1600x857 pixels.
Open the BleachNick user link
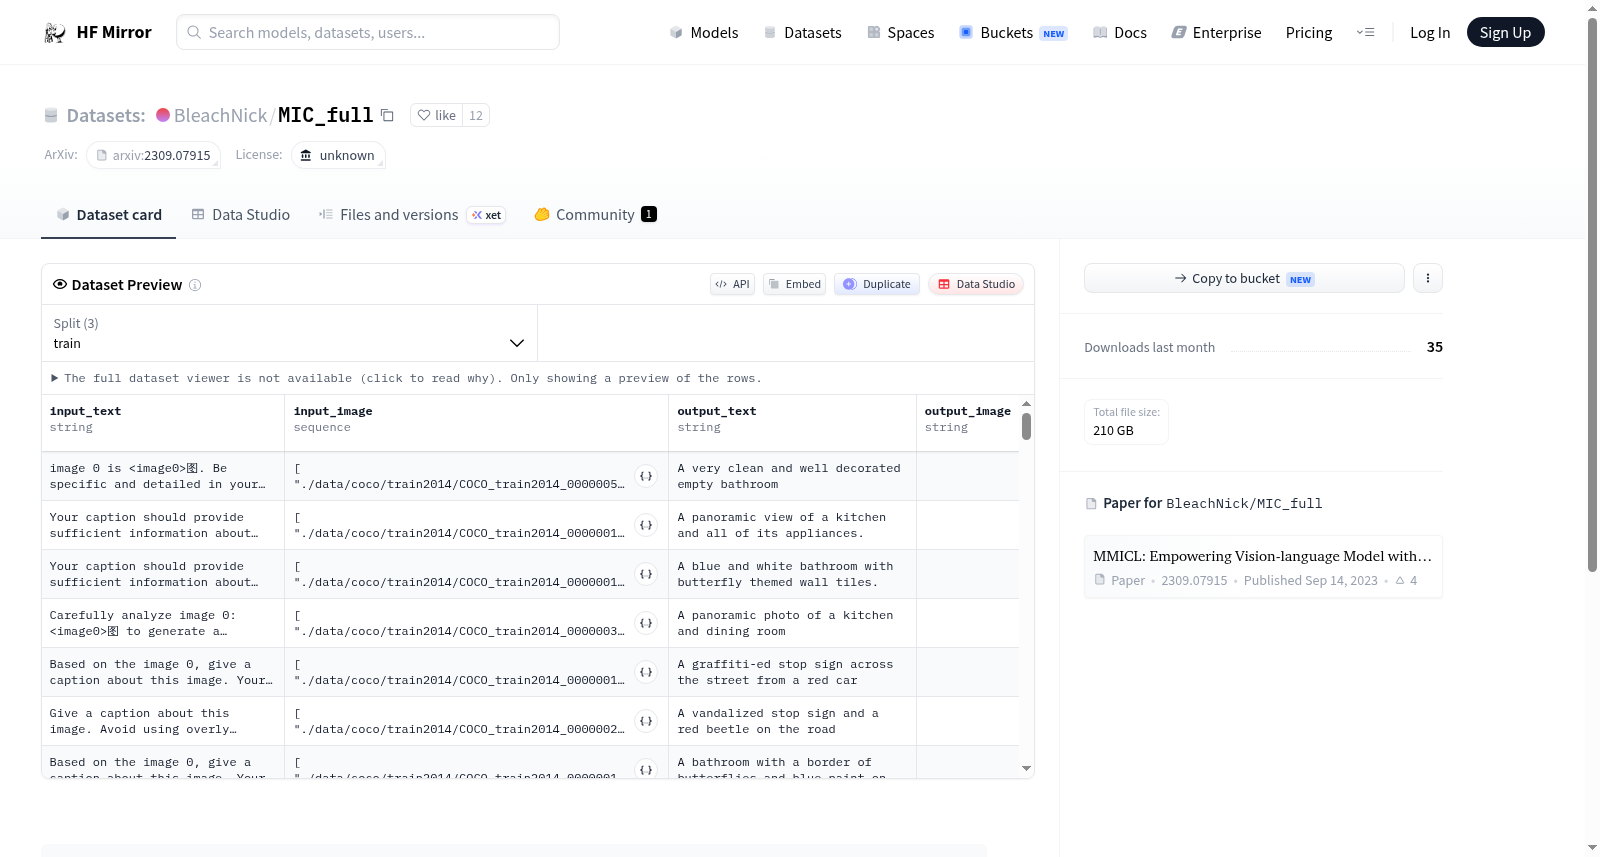220,115
